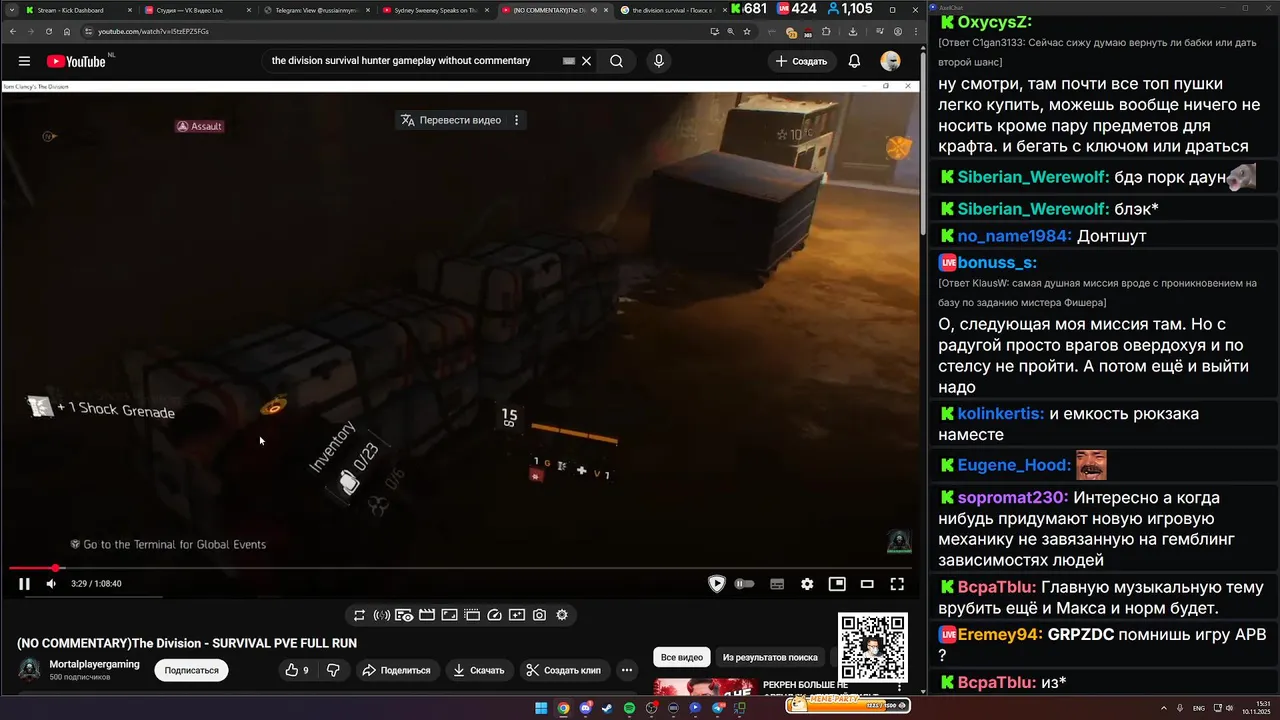1280x720 pixels.
Task: Seek on the video progress bar
Action: [460, 568]
